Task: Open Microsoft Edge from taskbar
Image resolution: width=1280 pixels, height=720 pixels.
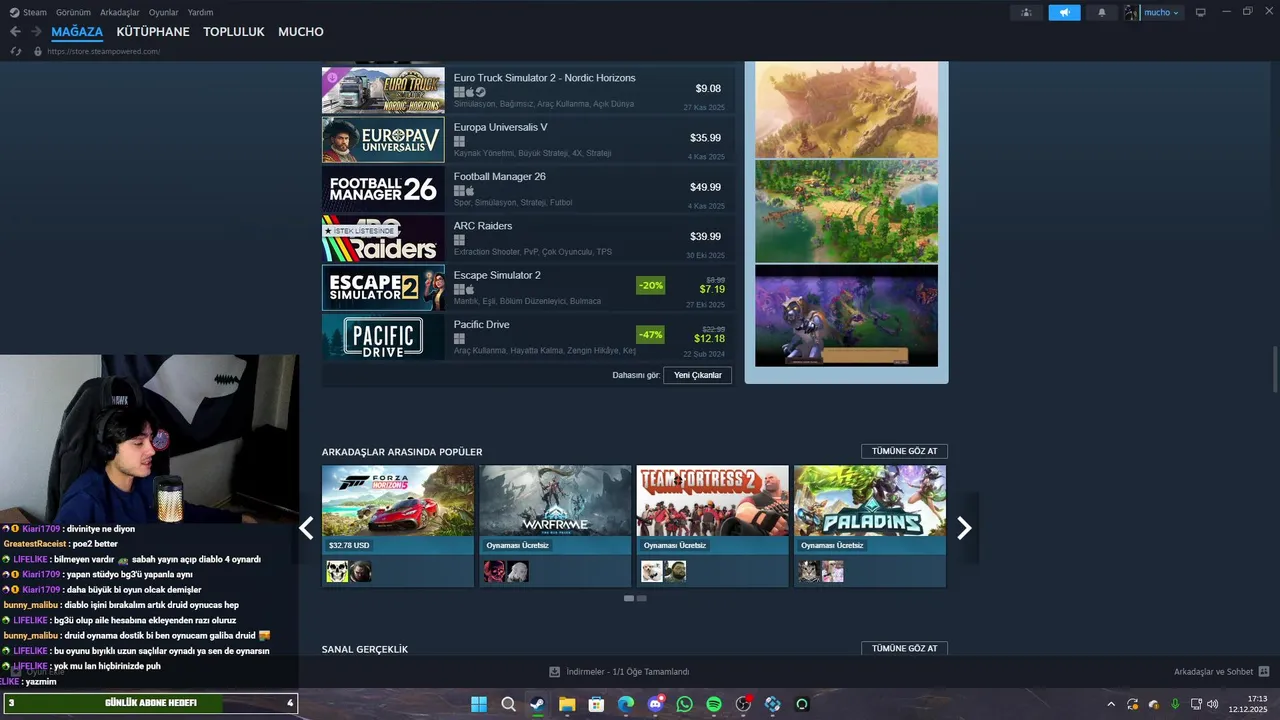Action: [626, 704]
